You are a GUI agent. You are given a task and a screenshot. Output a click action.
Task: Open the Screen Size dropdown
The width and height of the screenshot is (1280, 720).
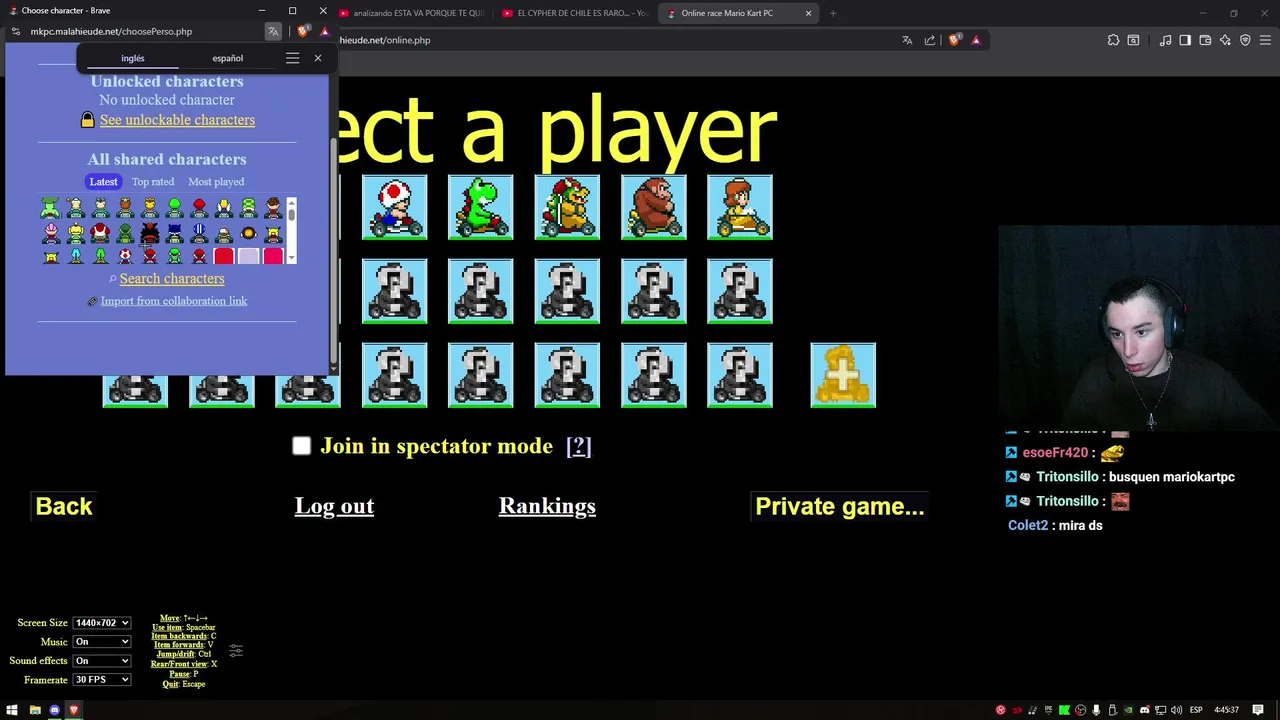(x=102, y=623)
